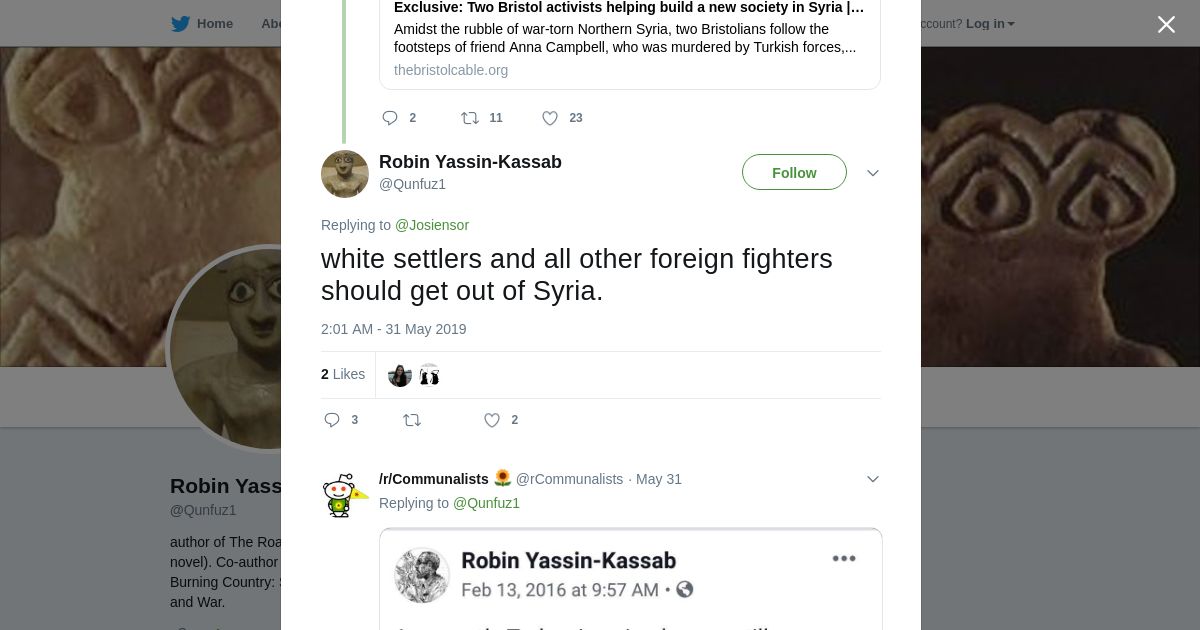Reply to Robin Yassin-Kassab's tweet

pos(333,420)
